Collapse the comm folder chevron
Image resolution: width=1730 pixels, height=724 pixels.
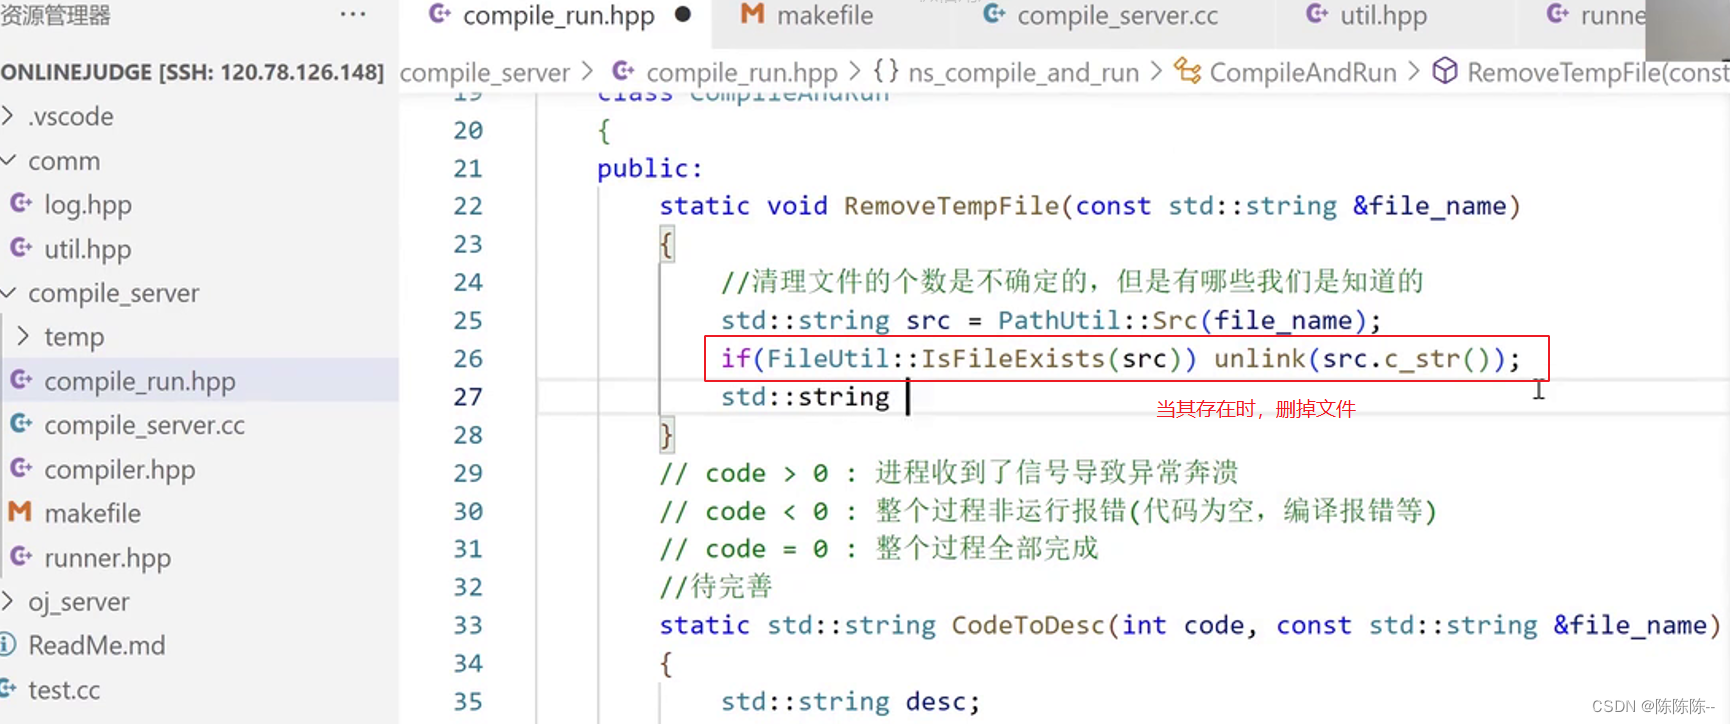(8, 160)
